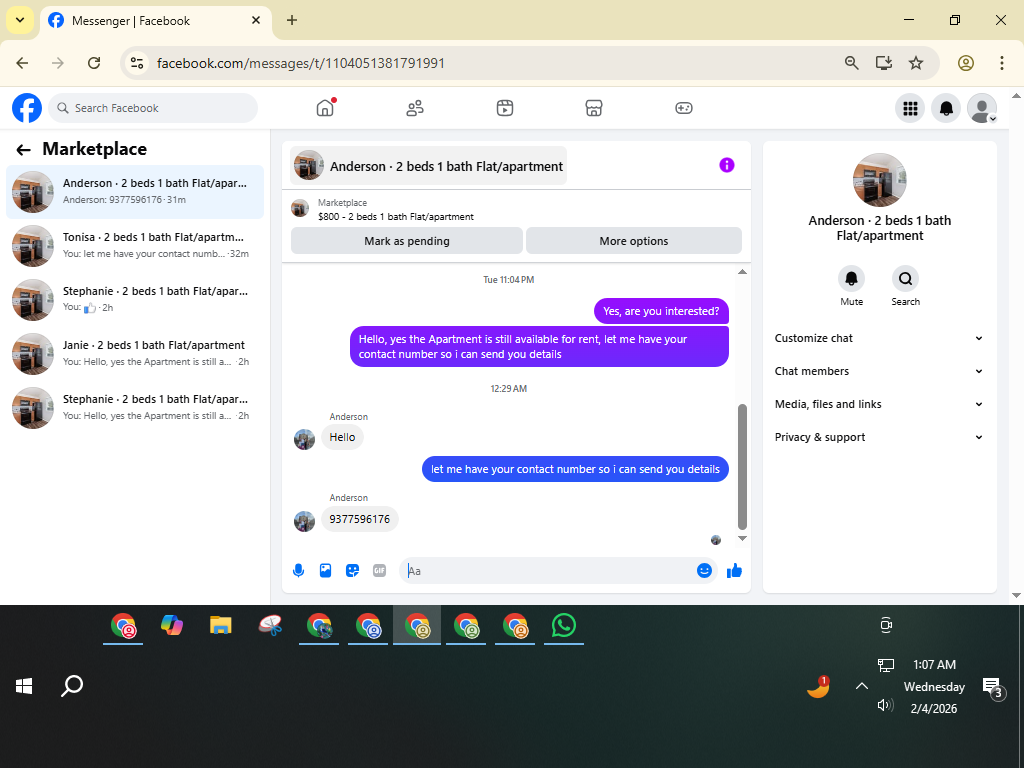
Task: Expand the Customize chat section
Action: point(879,338)
